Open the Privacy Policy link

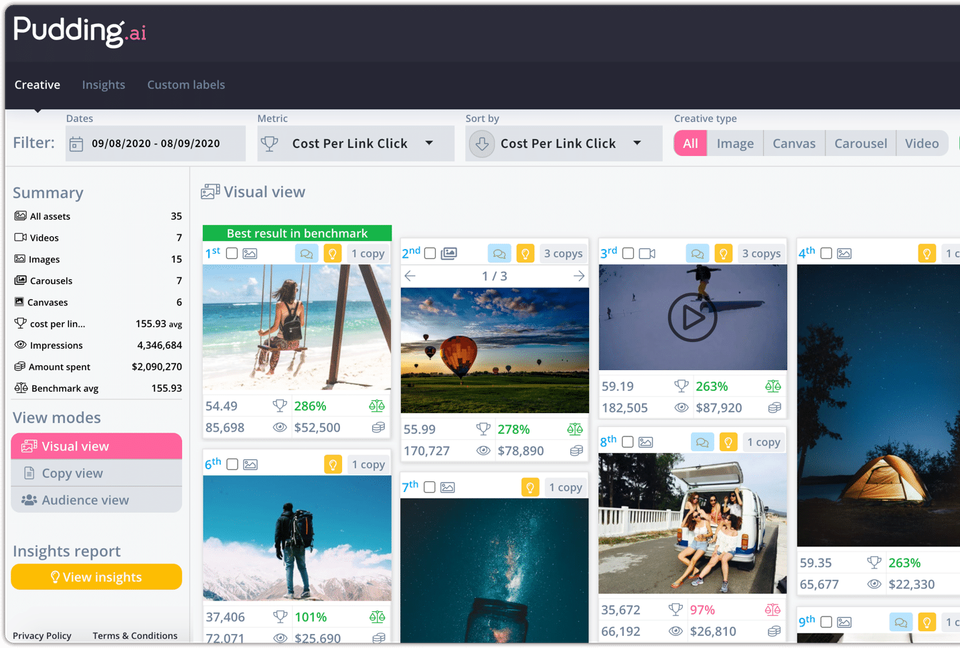pos(42,635)
